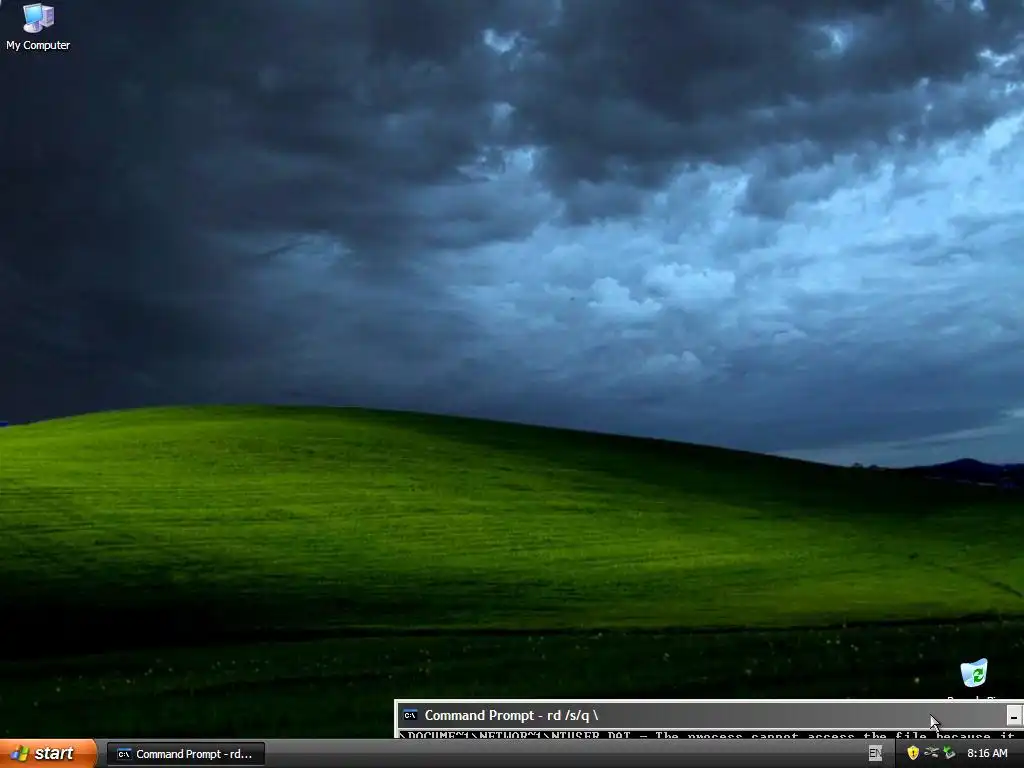
Task: Open the EN language bar indicator
Action: [875, 754]
